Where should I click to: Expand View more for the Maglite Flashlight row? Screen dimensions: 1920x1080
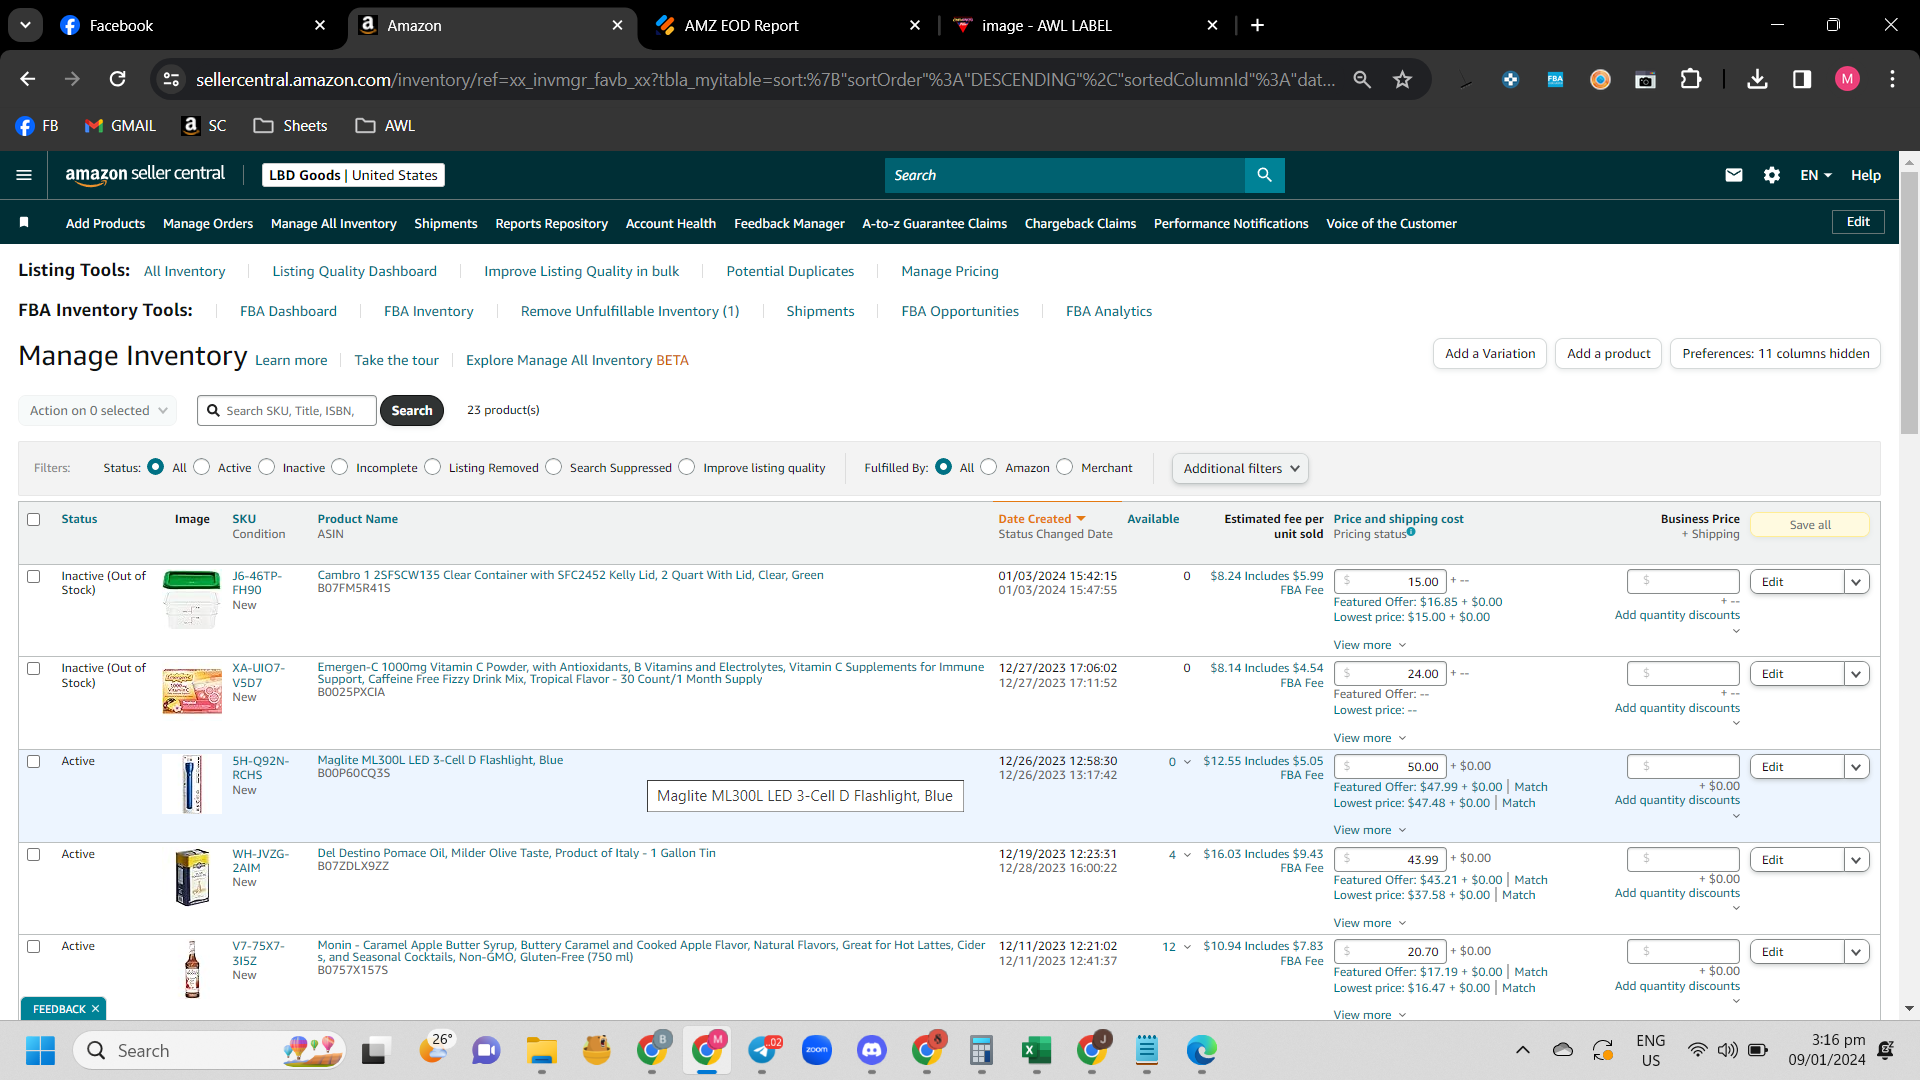click(1370, 830)
